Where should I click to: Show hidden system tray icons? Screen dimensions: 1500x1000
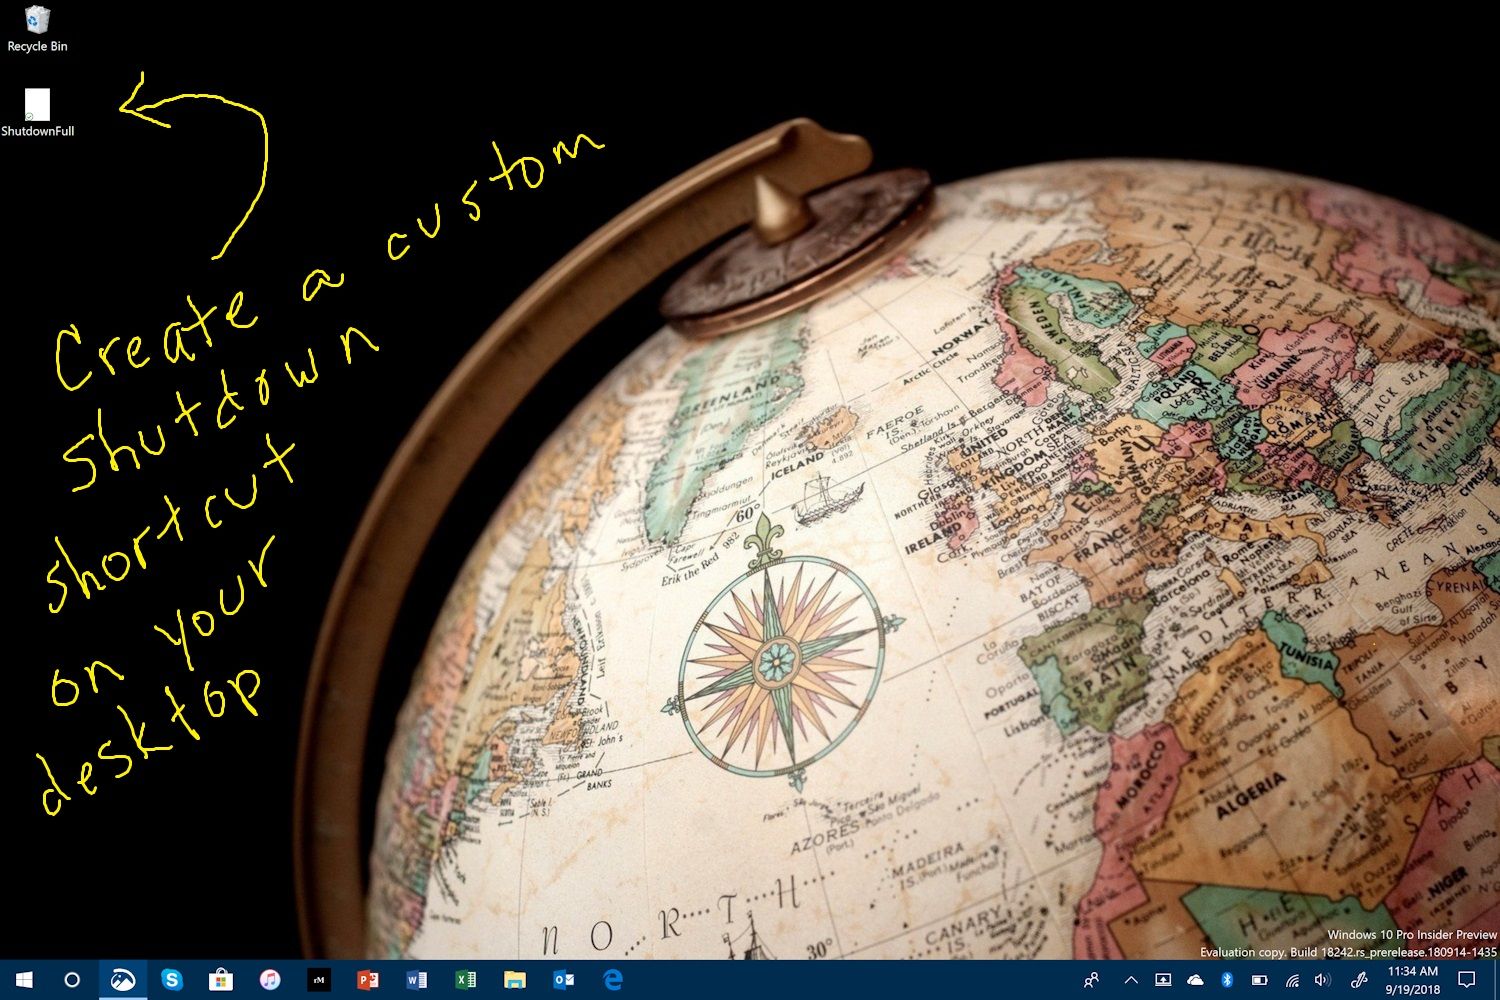coord(1131,980)
